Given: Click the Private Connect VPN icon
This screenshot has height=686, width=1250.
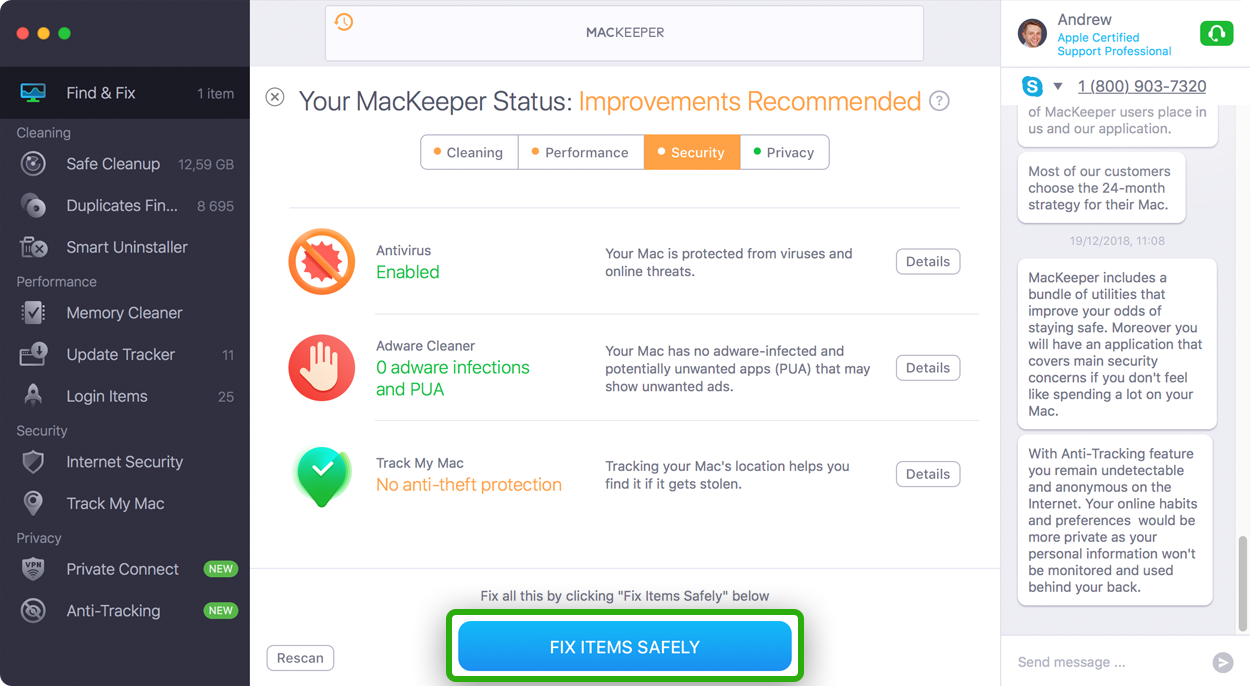Looking at the screenshot, I should tap(33, 569).
